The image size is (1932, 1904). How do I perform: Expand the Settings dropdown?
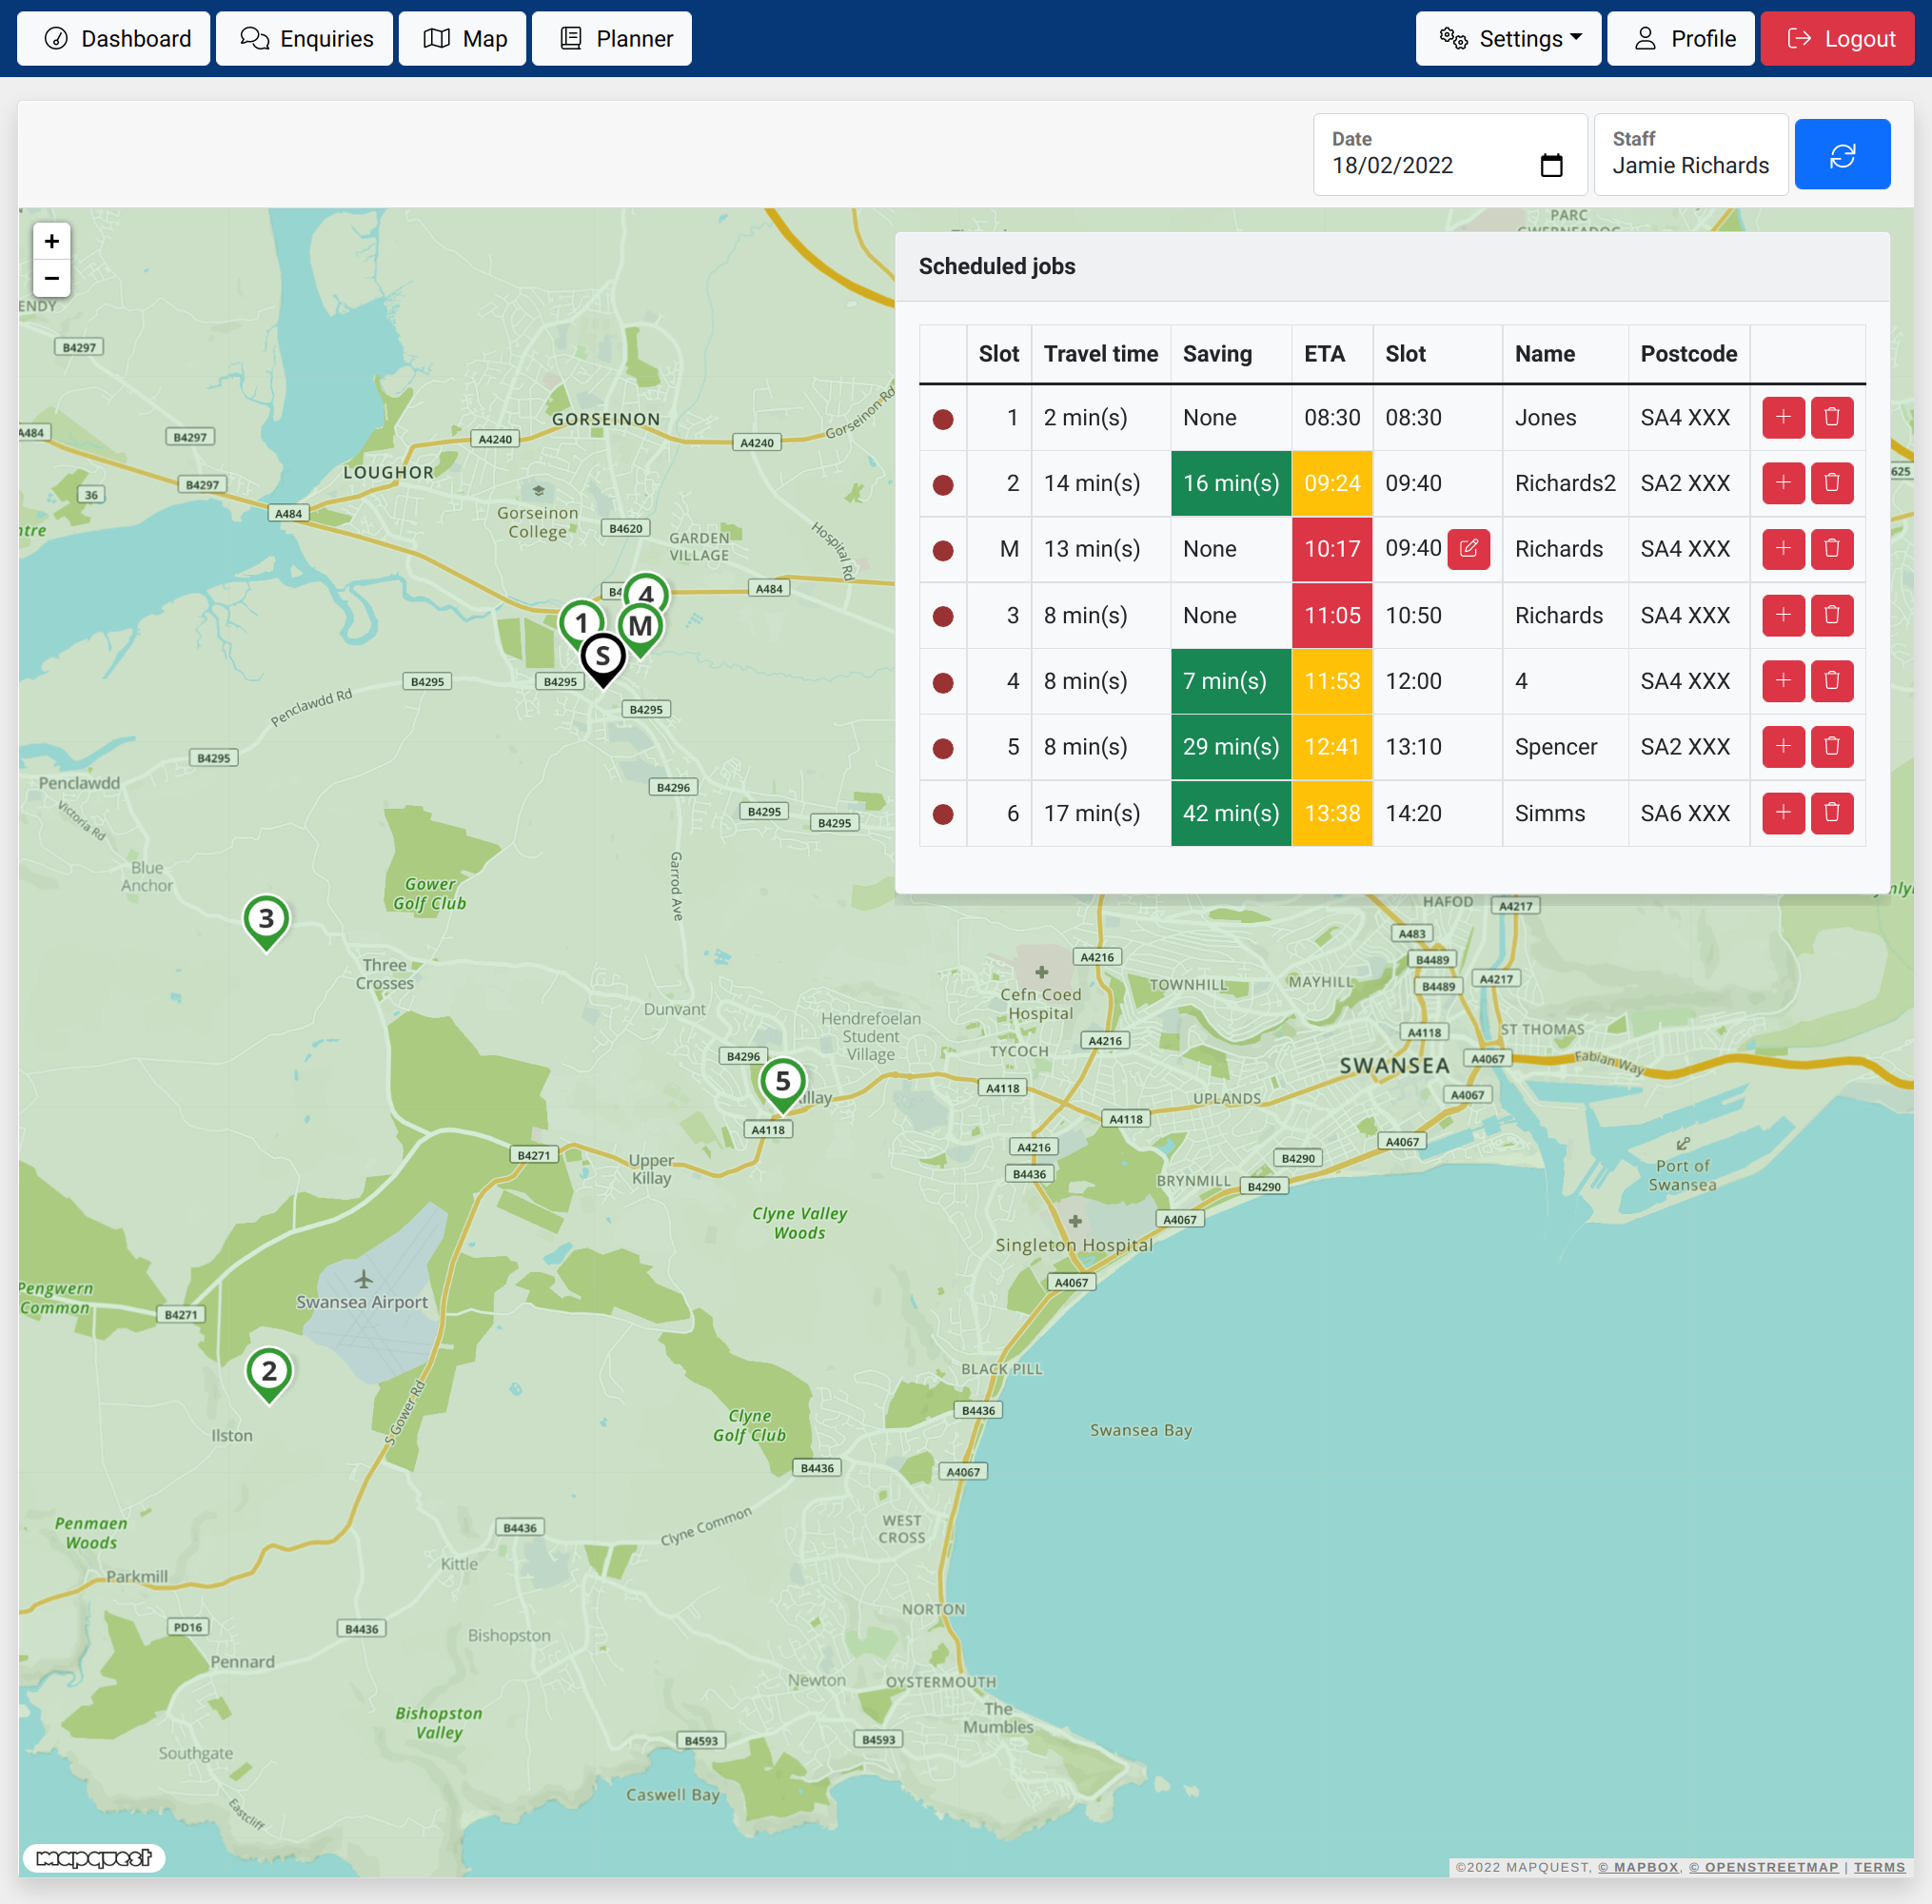[x=1508, y=38]
